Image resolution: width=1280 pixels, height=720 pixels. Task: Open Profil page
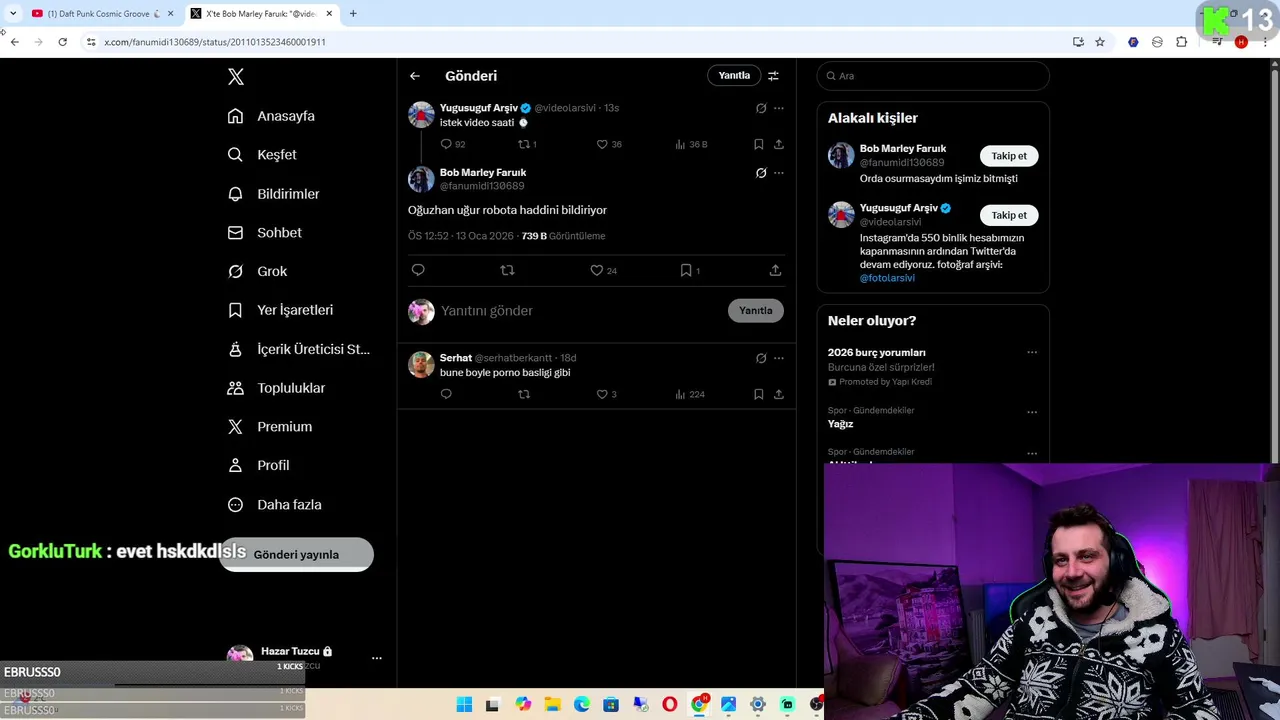click(258, 466)
